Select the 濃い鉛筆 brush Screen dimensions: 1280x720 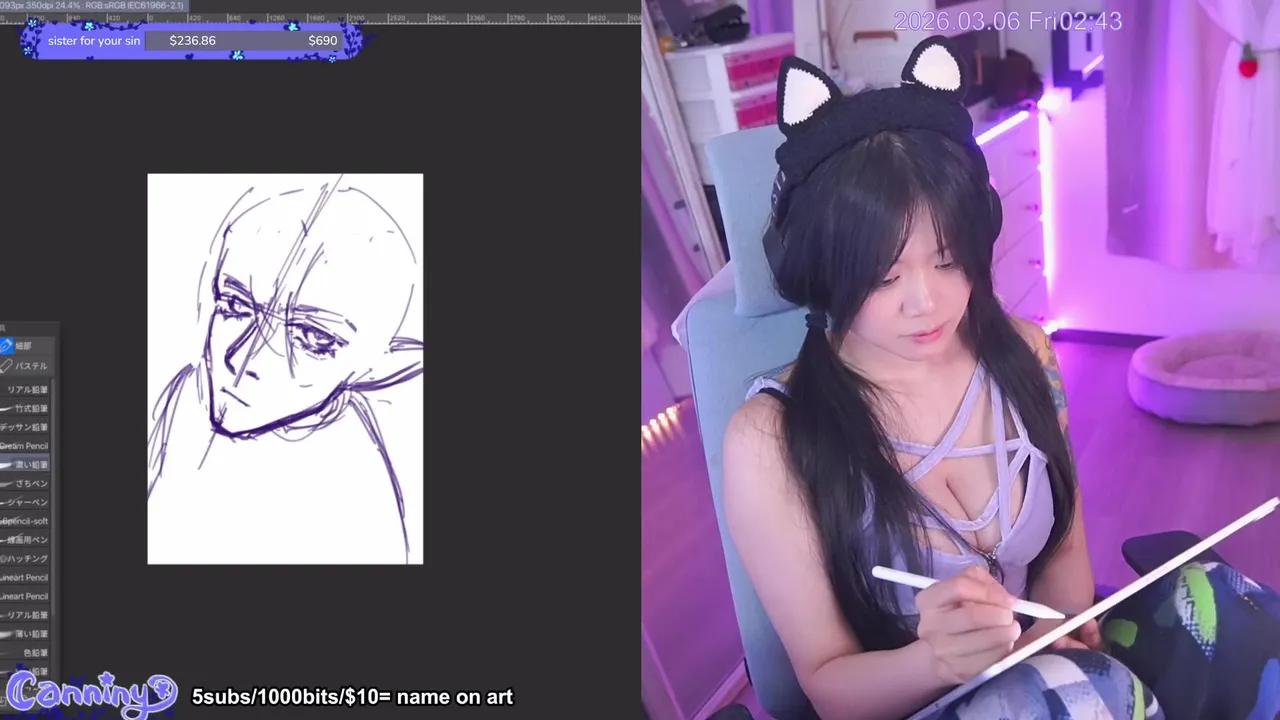point(25,465)
